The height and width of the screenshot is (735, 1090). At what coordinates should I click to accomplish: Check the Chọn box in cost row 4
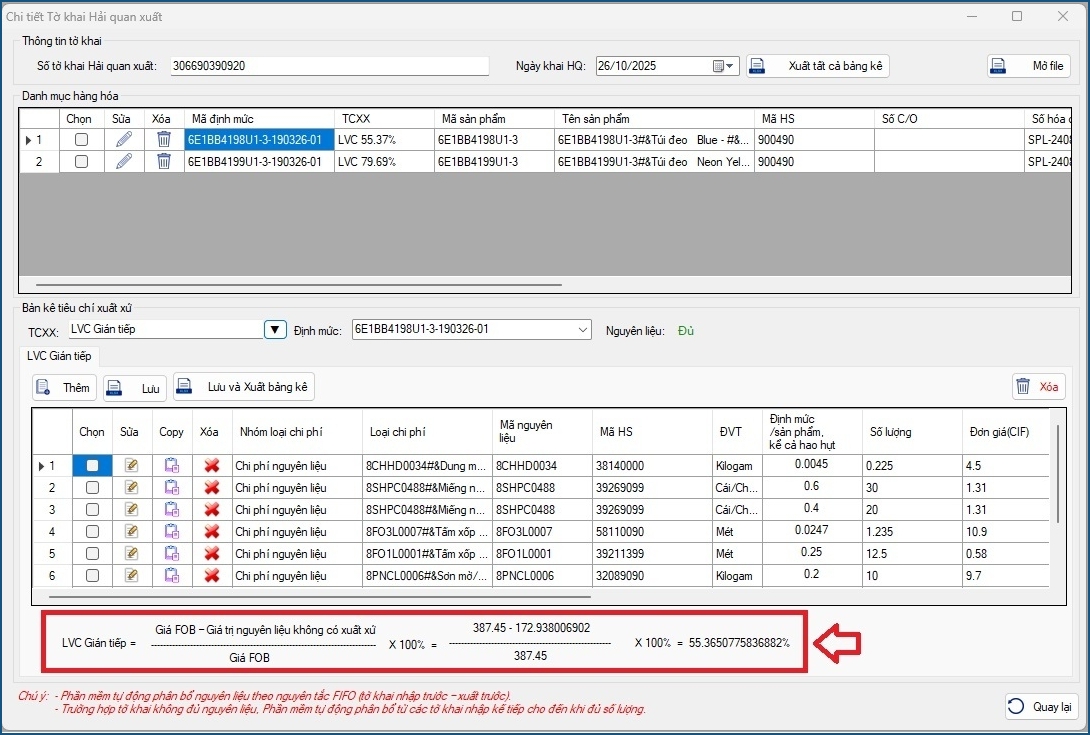point(93,531)
